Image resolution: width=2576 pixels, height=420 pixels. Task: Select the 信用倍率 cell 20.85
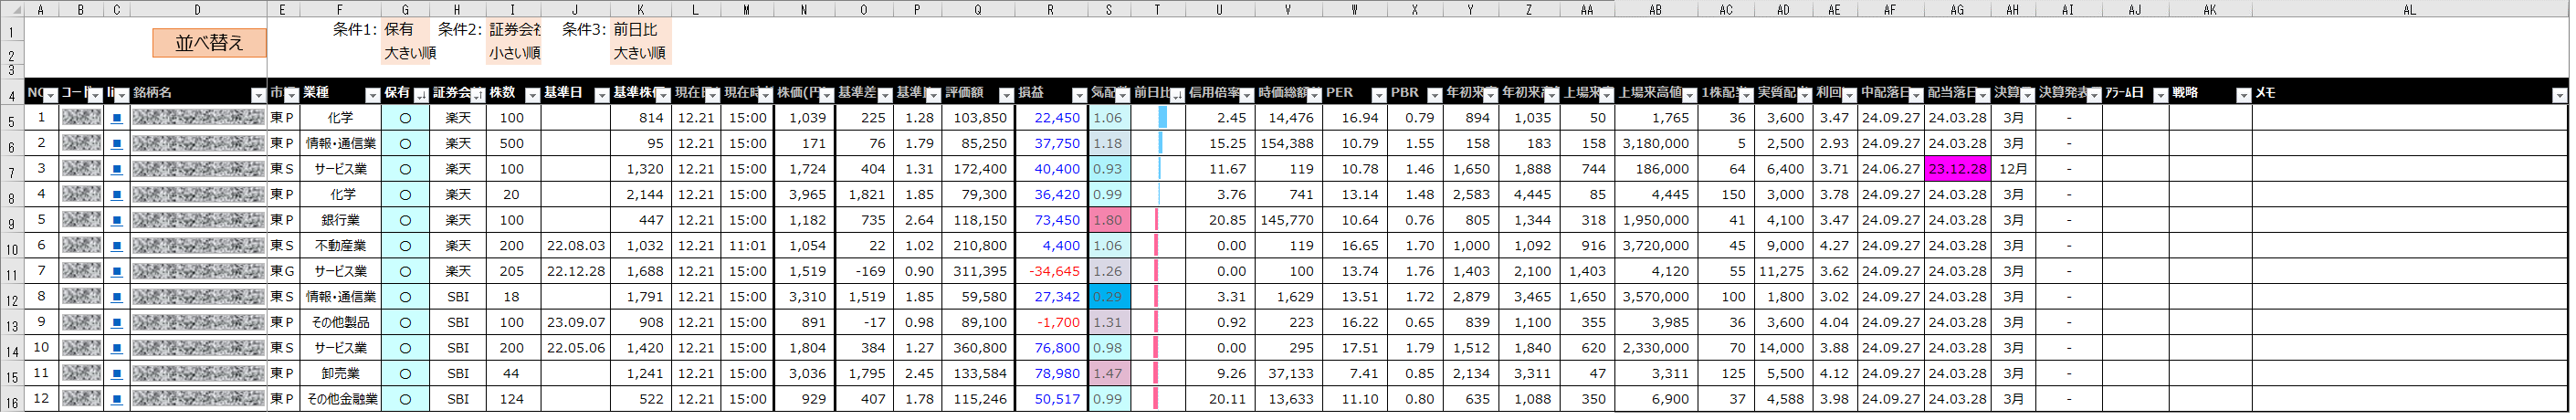(1221, 220)
